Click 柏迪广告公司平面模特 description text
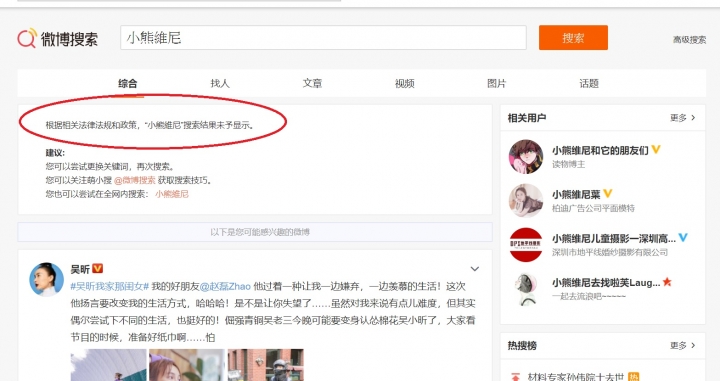Image resolution: width=720 pixels, height=381 pixels. pos(593,208)
